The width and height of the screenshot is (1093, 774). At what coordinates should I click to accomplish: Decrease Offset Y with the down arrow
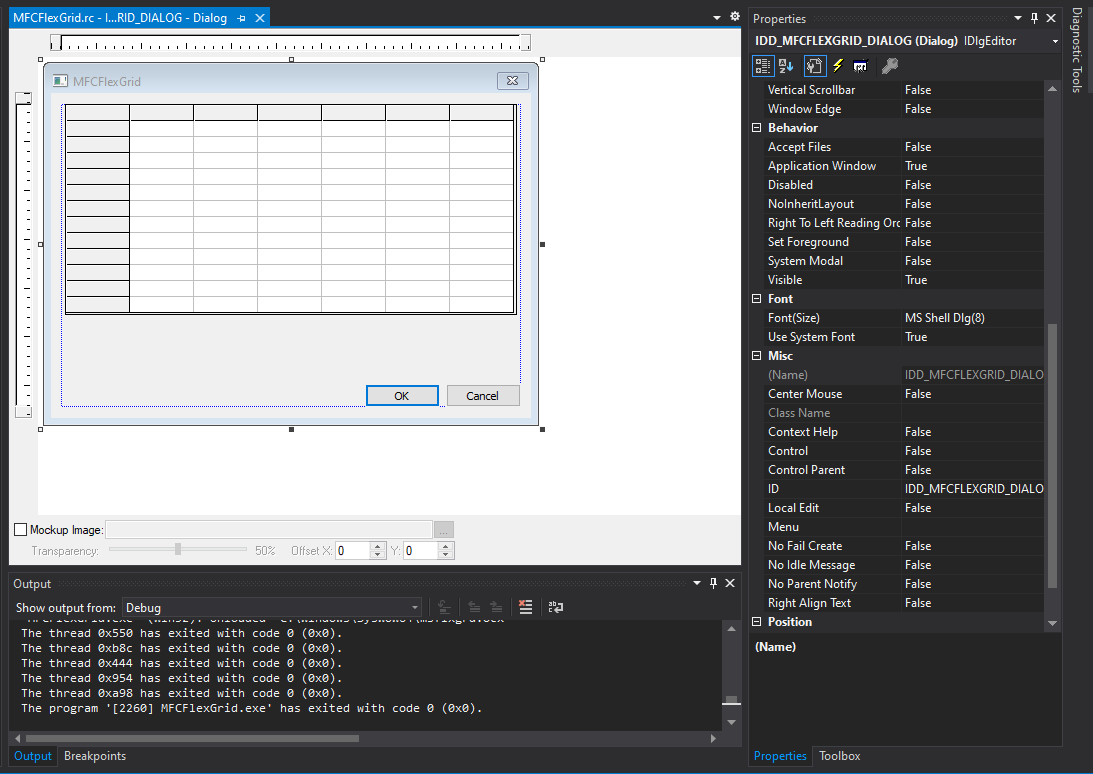446,555
